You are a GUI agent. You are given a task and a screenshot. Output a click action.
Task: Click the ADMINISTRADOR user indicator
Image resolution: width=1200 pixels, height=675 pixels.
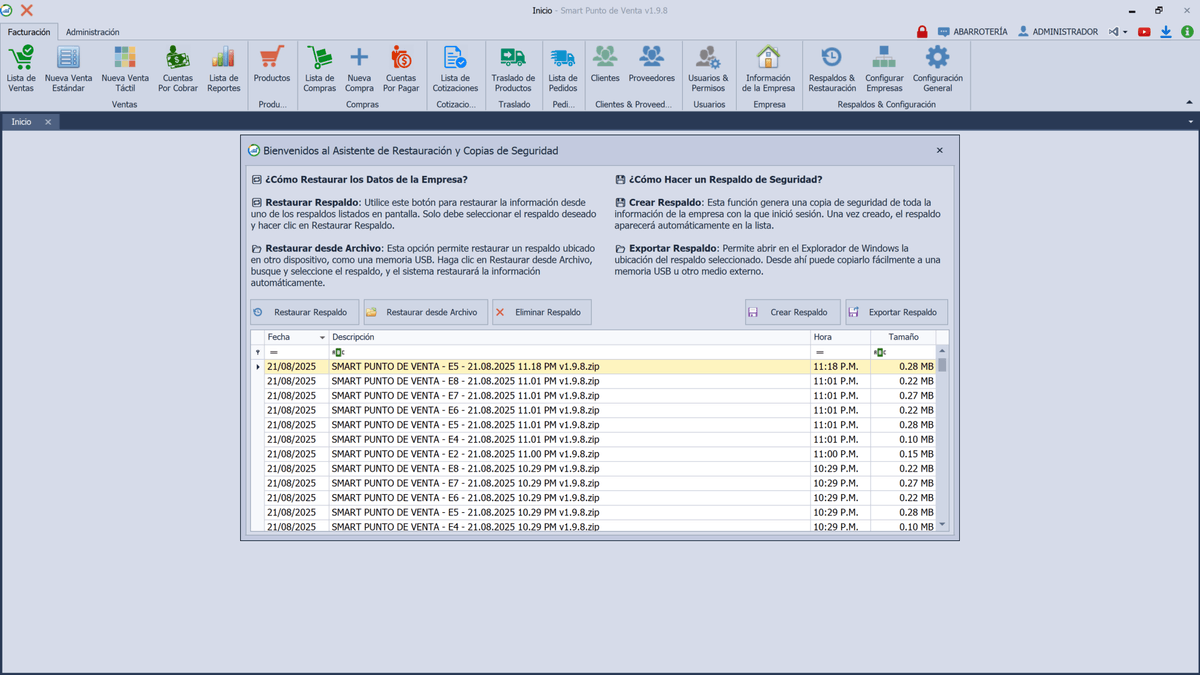[x=1058, y=32]
